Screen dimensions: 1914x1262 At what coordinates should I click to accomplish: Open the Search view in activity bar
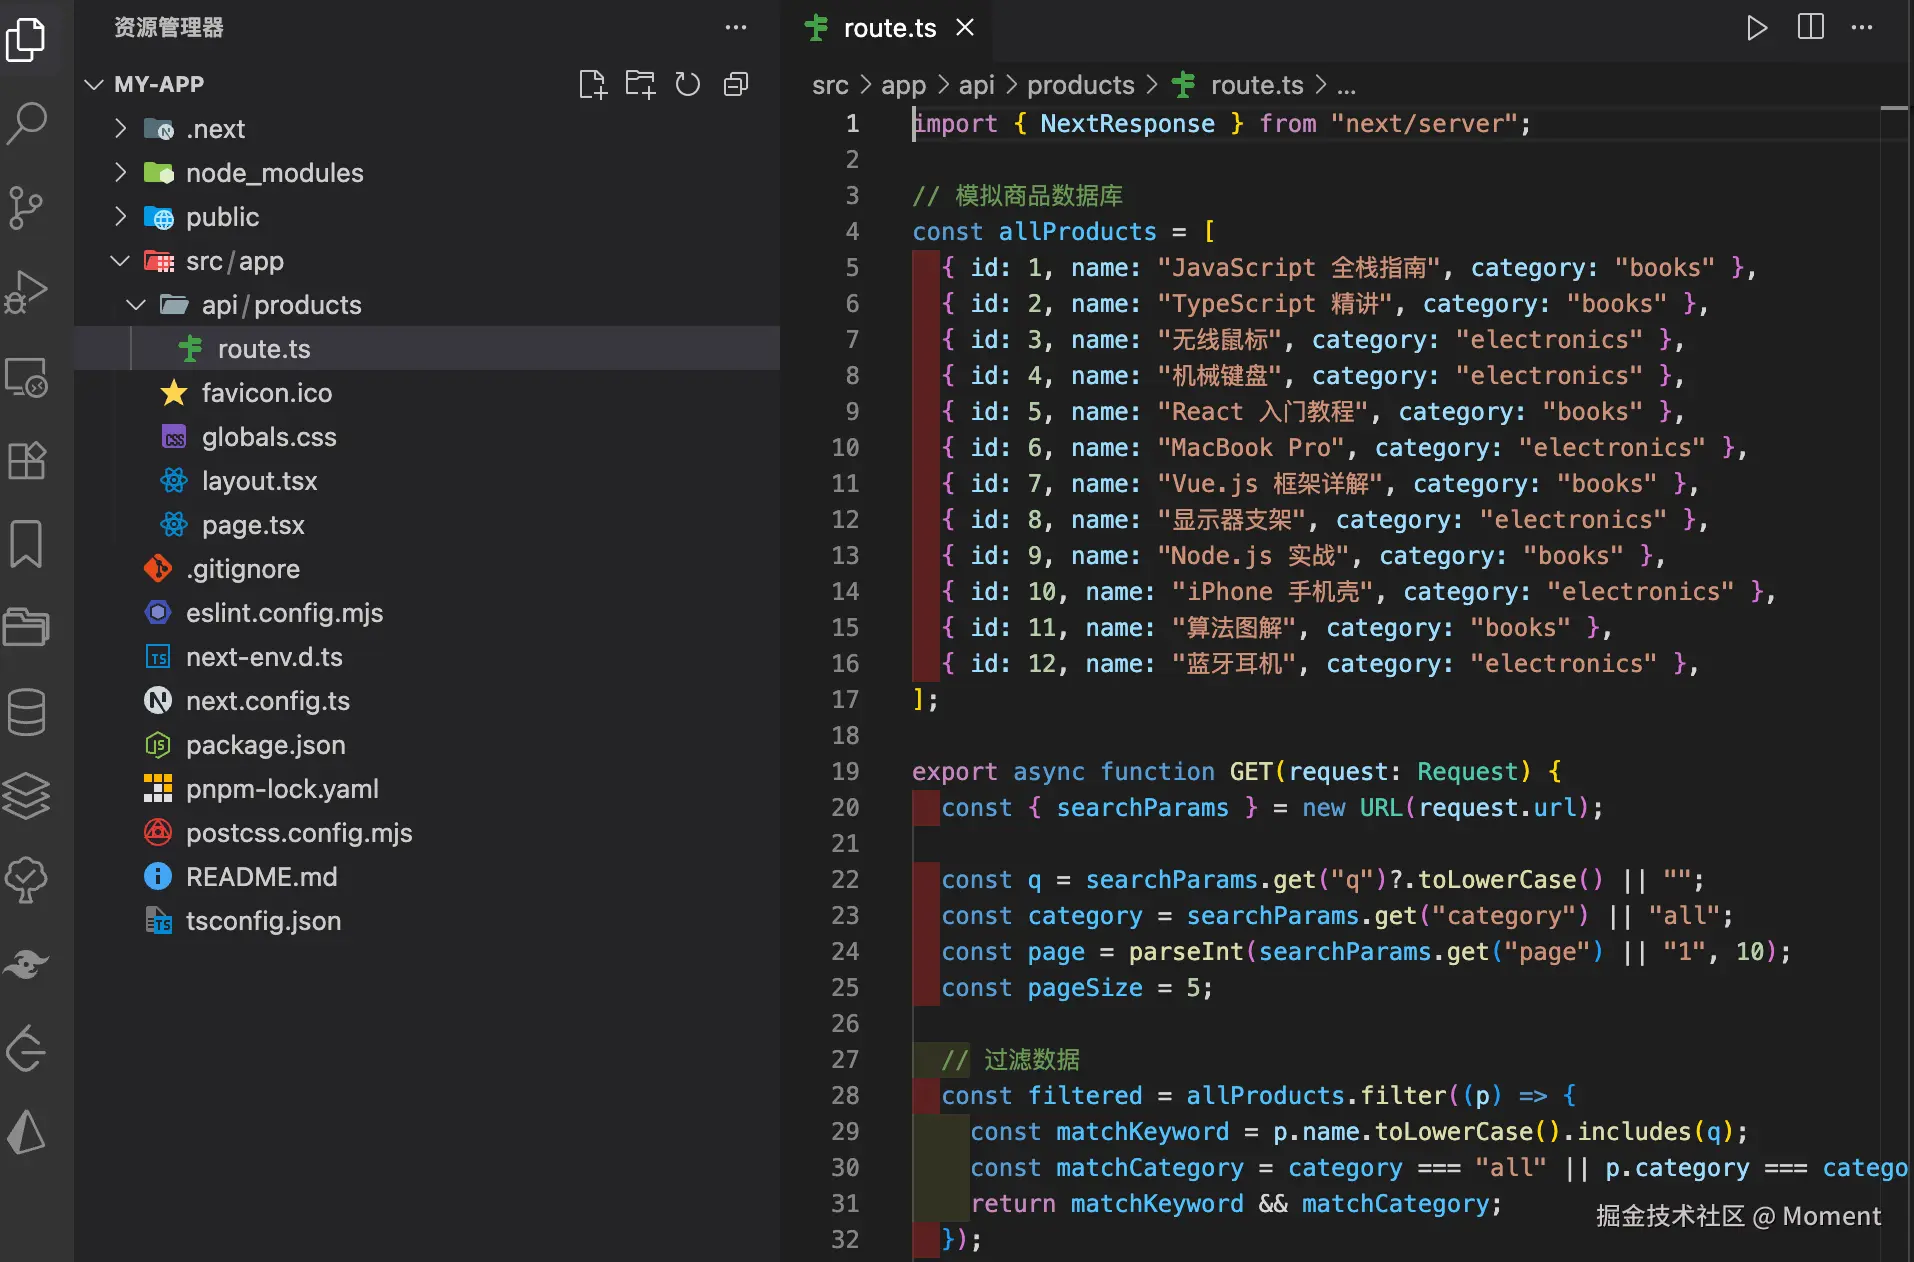pos(27,123)
